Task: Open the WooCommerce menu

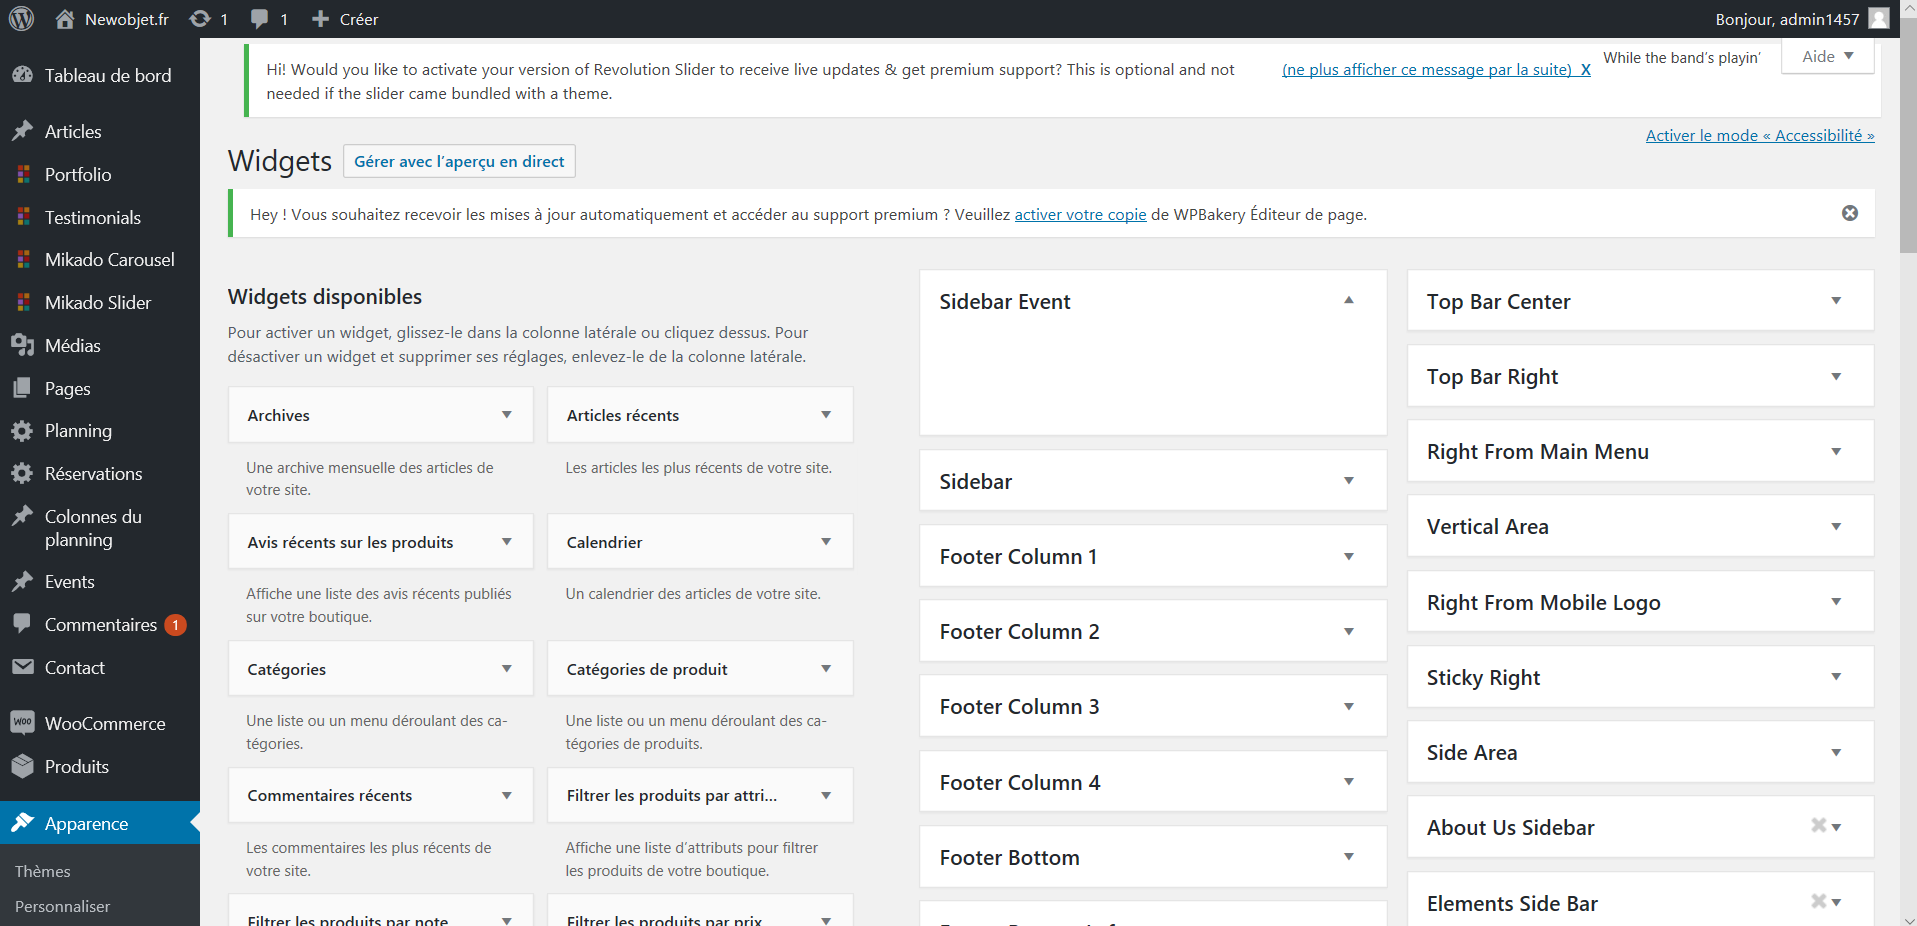Action: pyautogui.click(x=104, y=723)
